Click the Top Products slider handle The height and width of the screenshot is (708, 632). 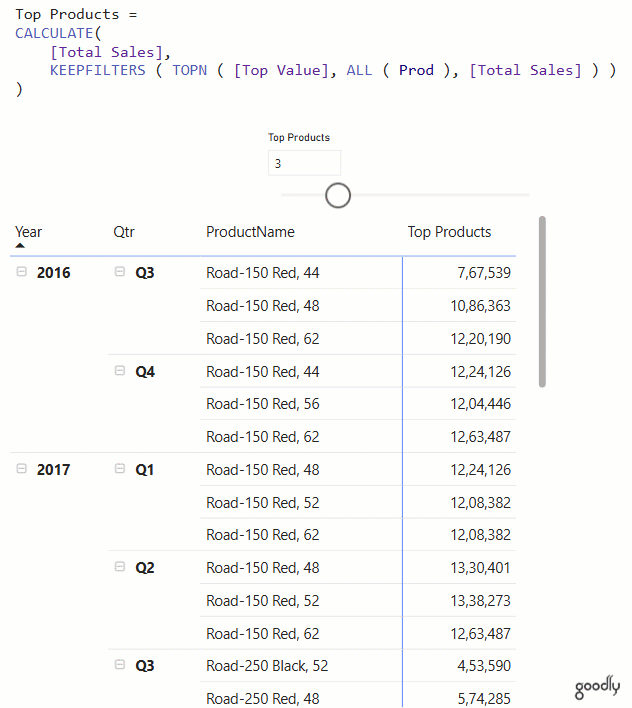(x=338, y=195)
